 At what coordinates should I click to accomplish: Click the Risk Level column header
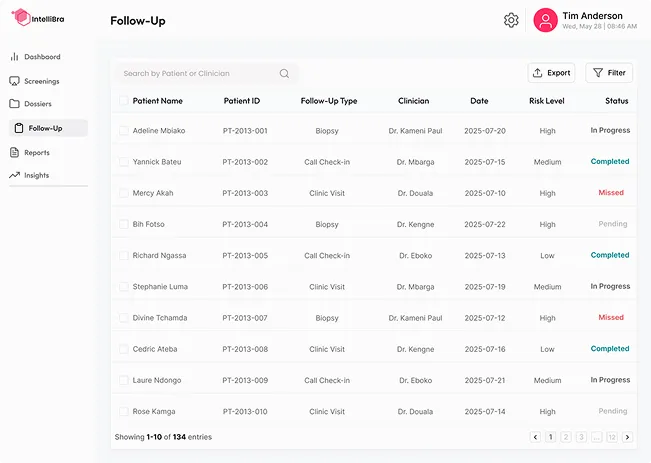(547, 100)
